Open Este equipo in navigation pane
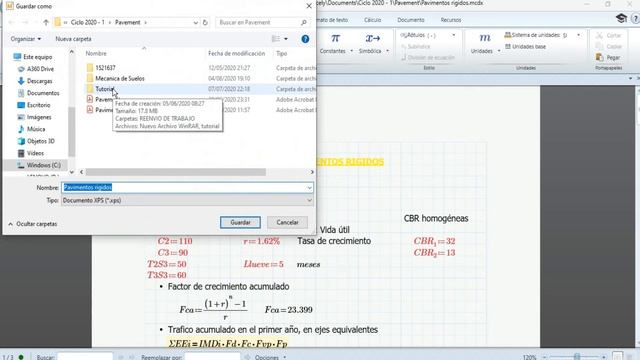 click(38, 57)
